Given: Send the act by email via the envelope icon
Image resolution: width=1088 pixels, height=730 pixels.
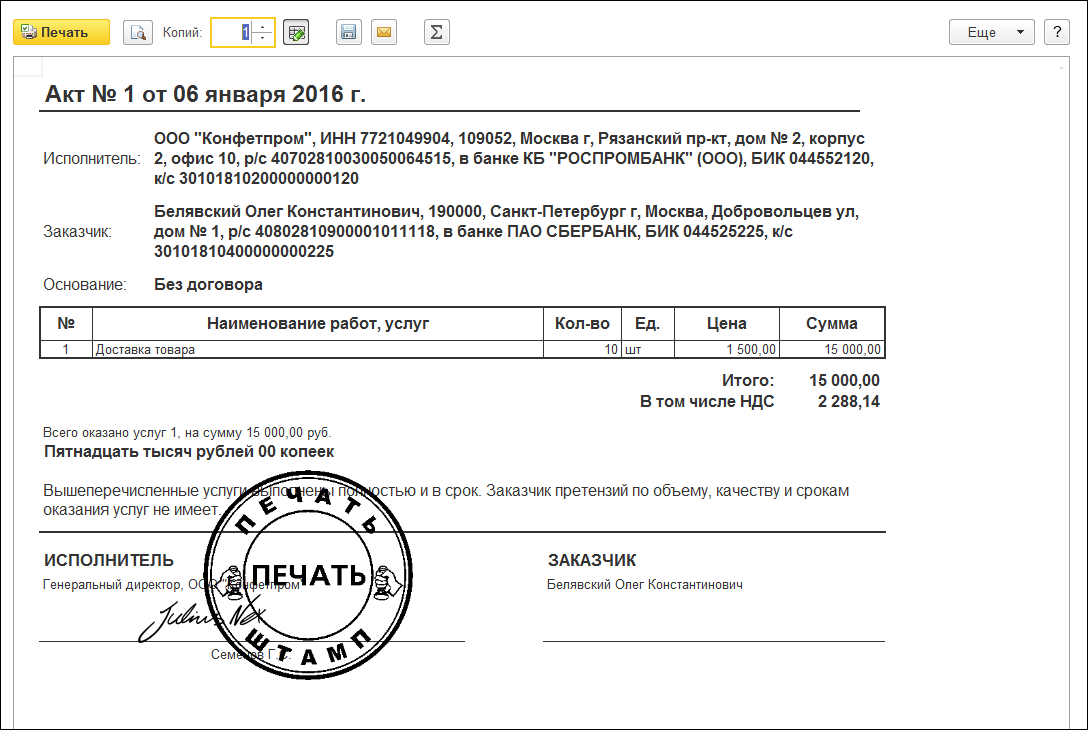Looking at the screenshot, I should click(x=384, y=33).
